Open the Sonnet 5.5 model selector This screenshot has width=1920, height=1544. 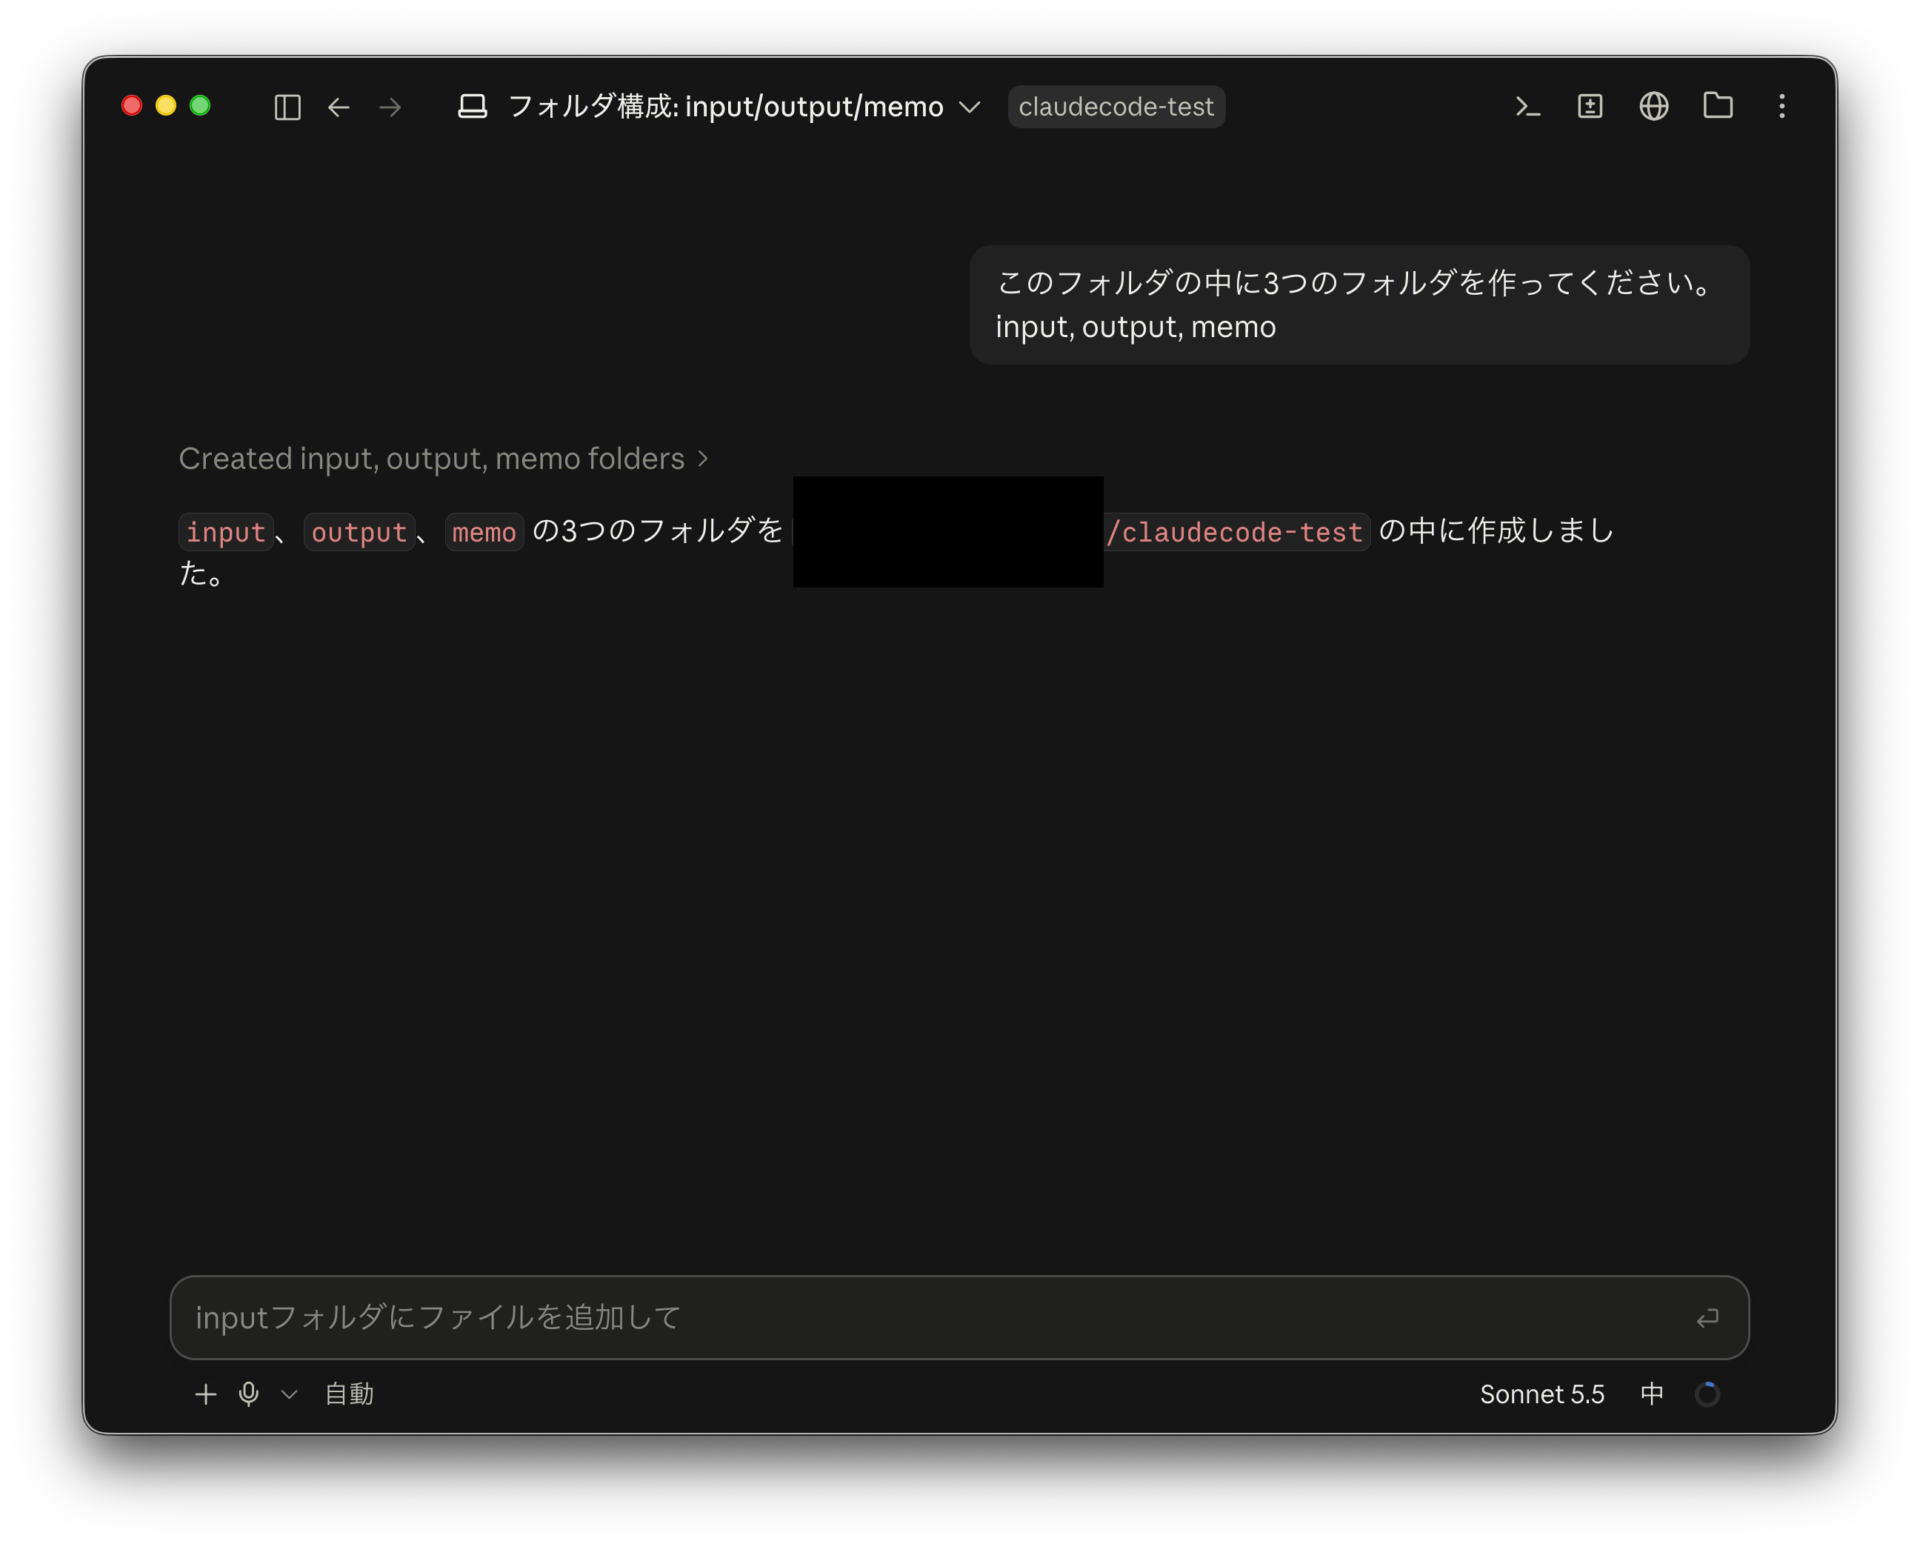1542,1394
